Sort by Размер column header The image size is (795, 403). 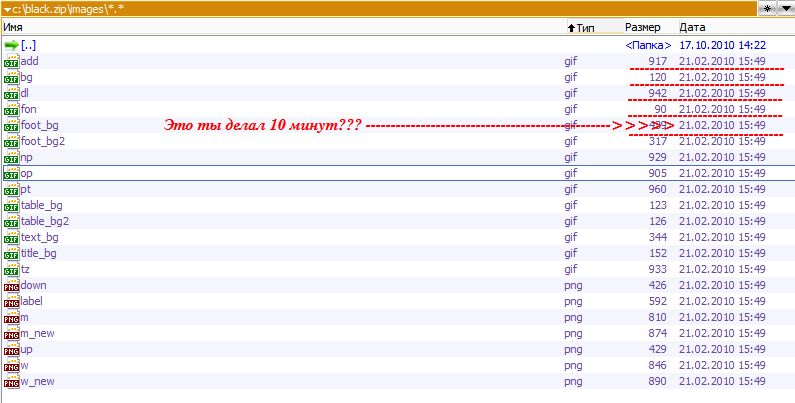point(643,28)
